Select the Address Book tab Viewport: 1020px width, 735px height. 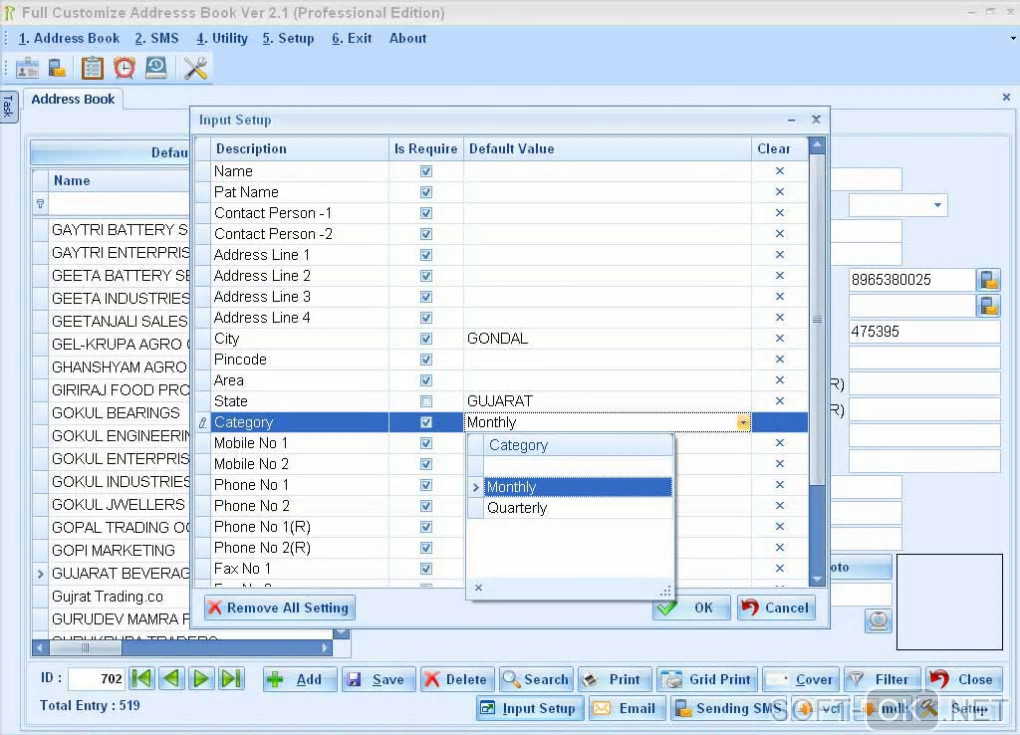coord(73,99)
